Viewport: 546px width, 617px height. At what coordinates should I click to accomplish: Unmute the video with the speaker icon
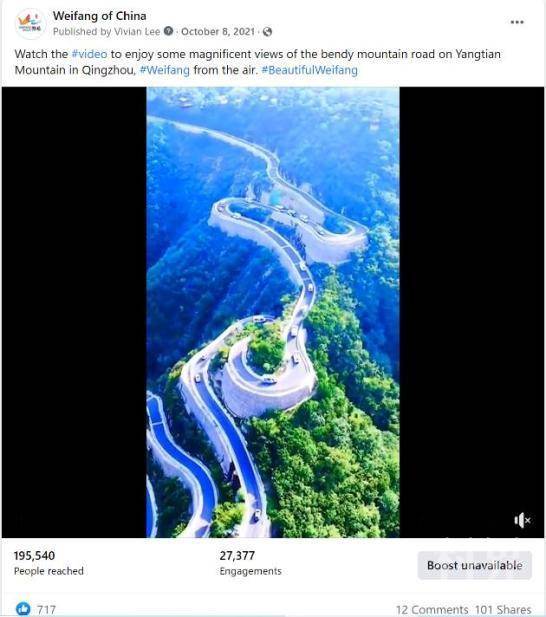(x=522, y=520)
